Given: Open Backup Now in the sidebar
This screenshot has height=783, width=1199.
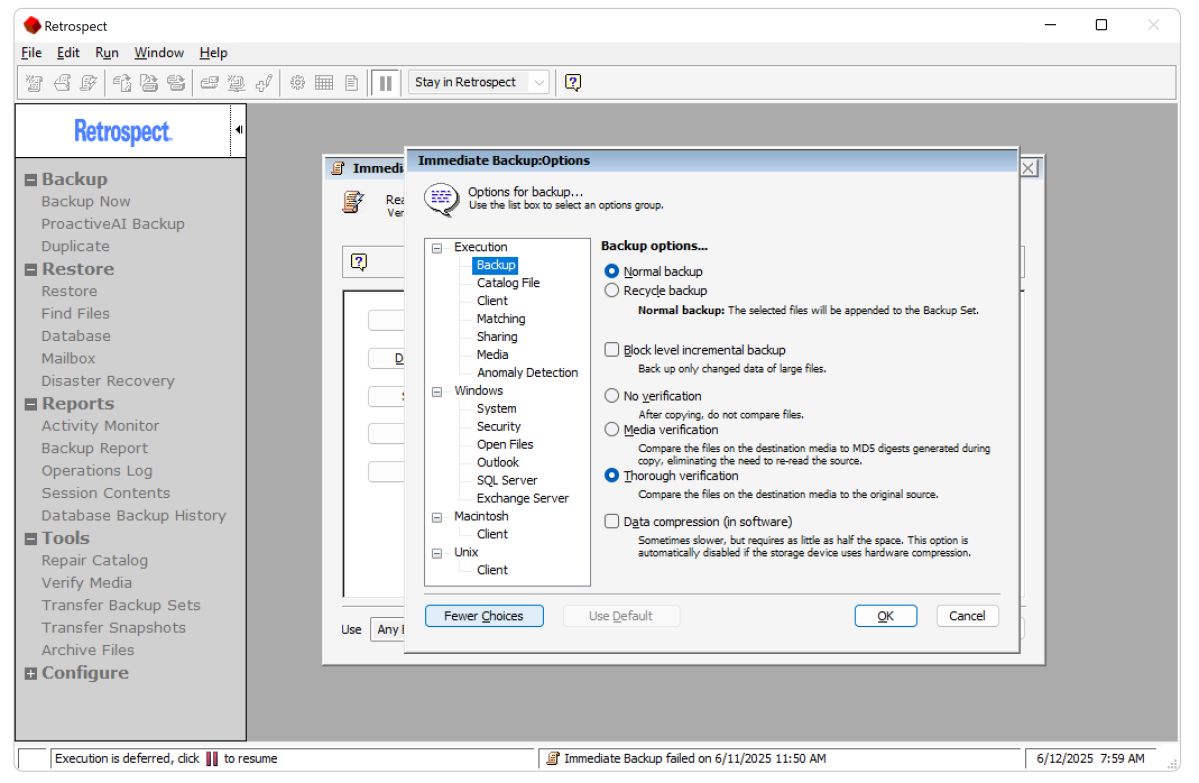Looking at the screenshot, I should 86,202.
